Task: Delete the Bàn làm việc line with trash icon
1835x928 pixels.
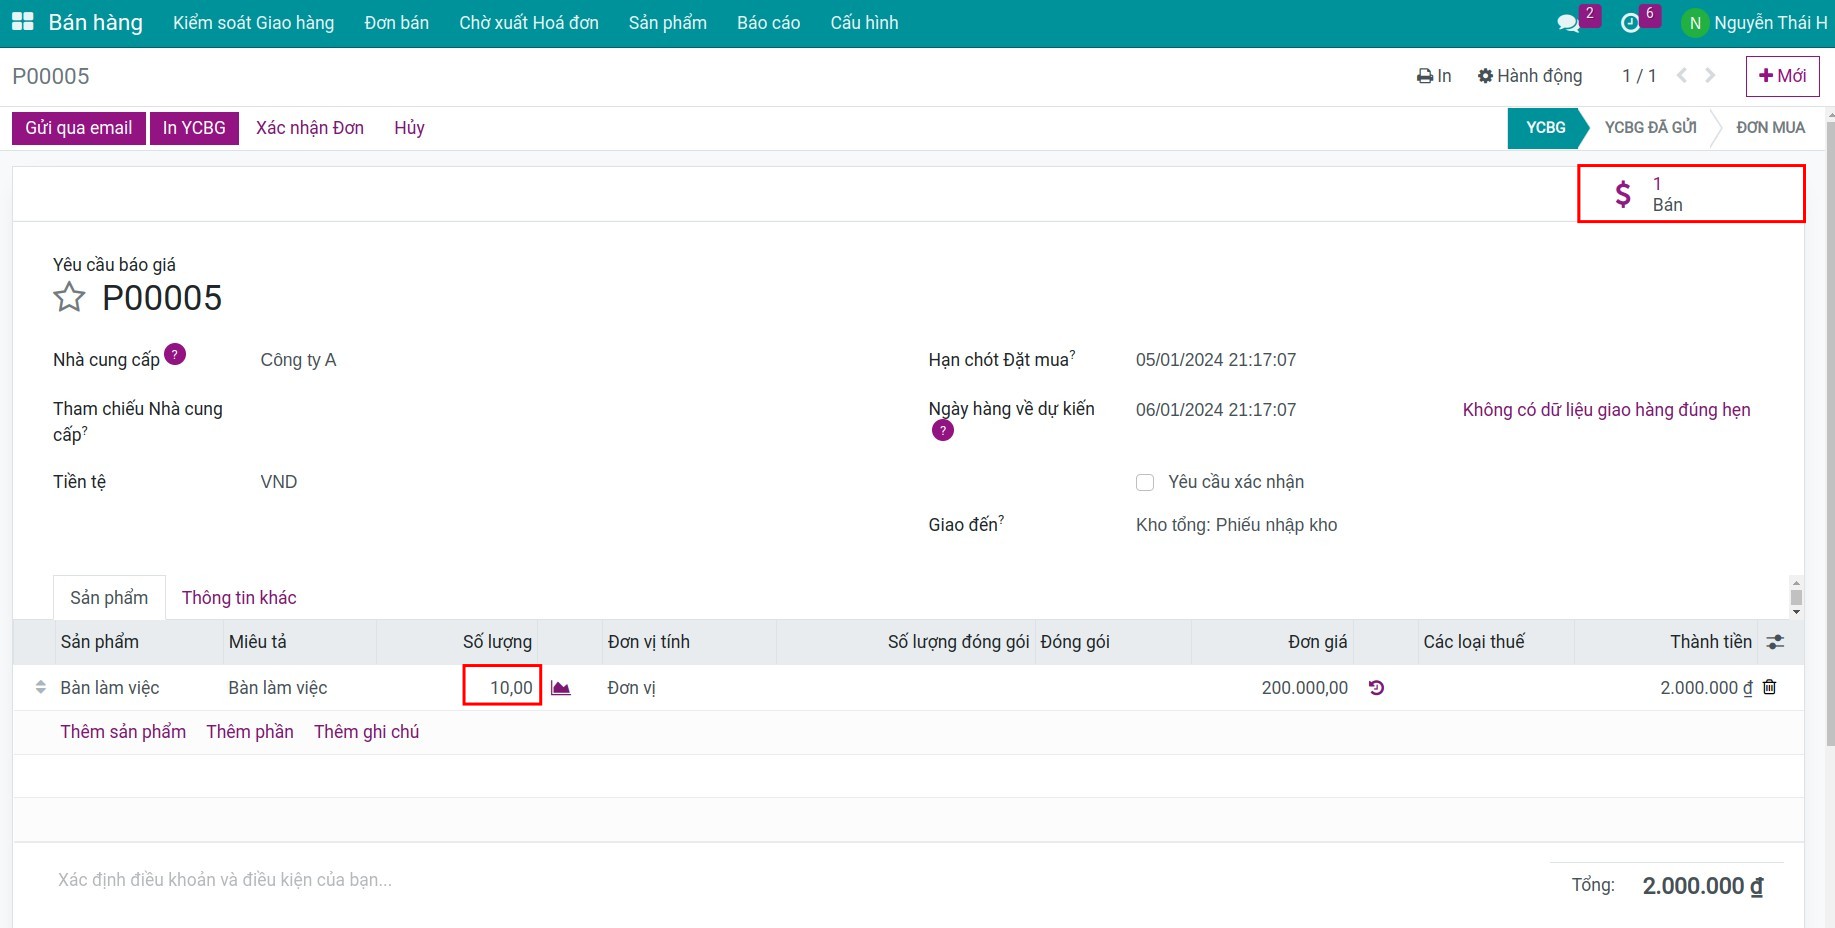Action: [x=1769, y=687]
